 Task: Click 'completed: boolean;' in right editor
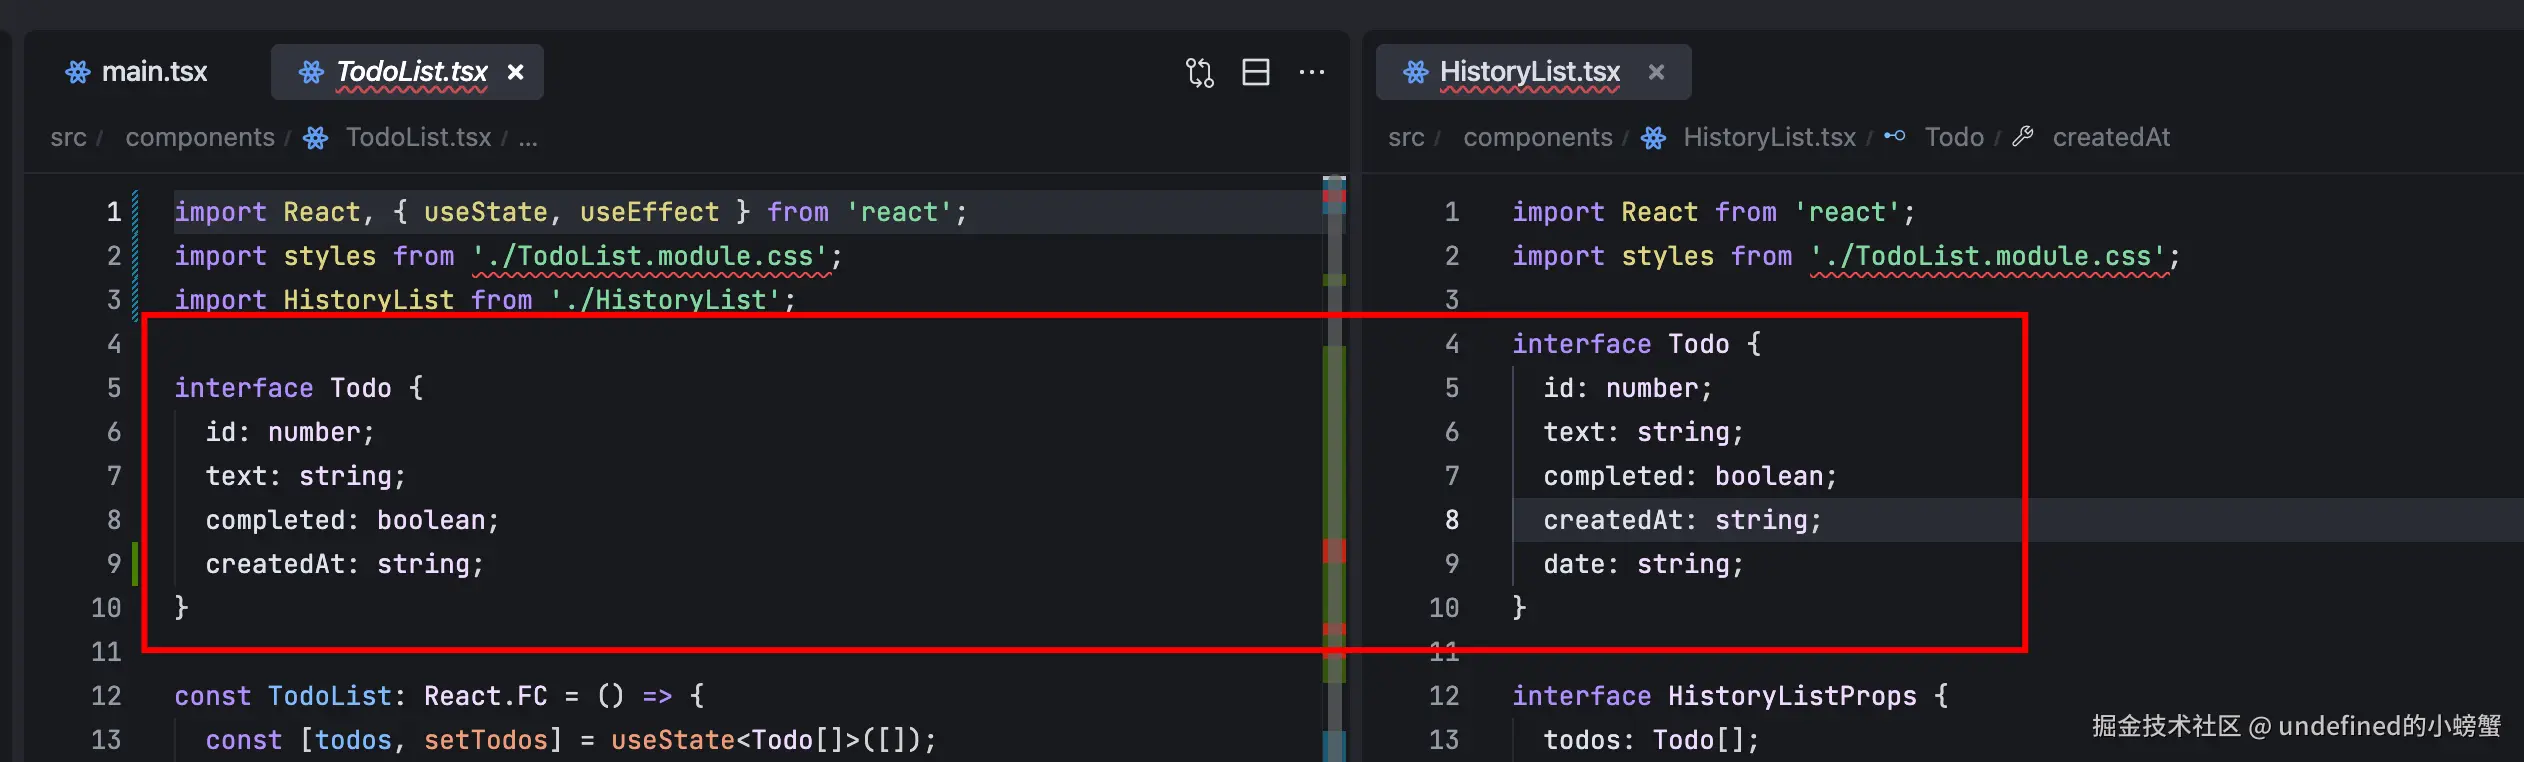(1690, 476)
